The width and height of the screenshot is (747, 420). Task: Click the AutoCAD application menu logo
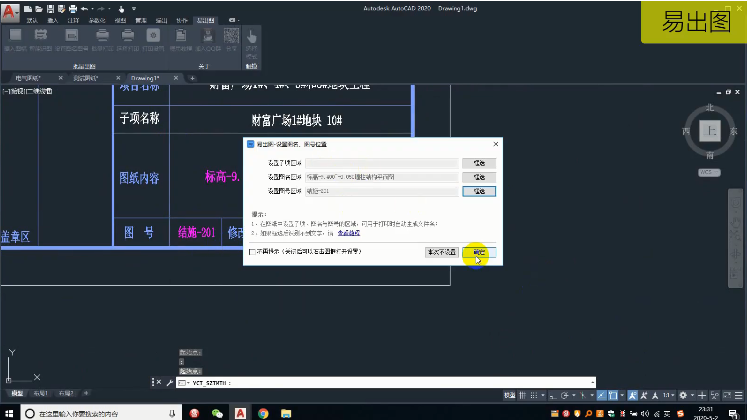9,13
